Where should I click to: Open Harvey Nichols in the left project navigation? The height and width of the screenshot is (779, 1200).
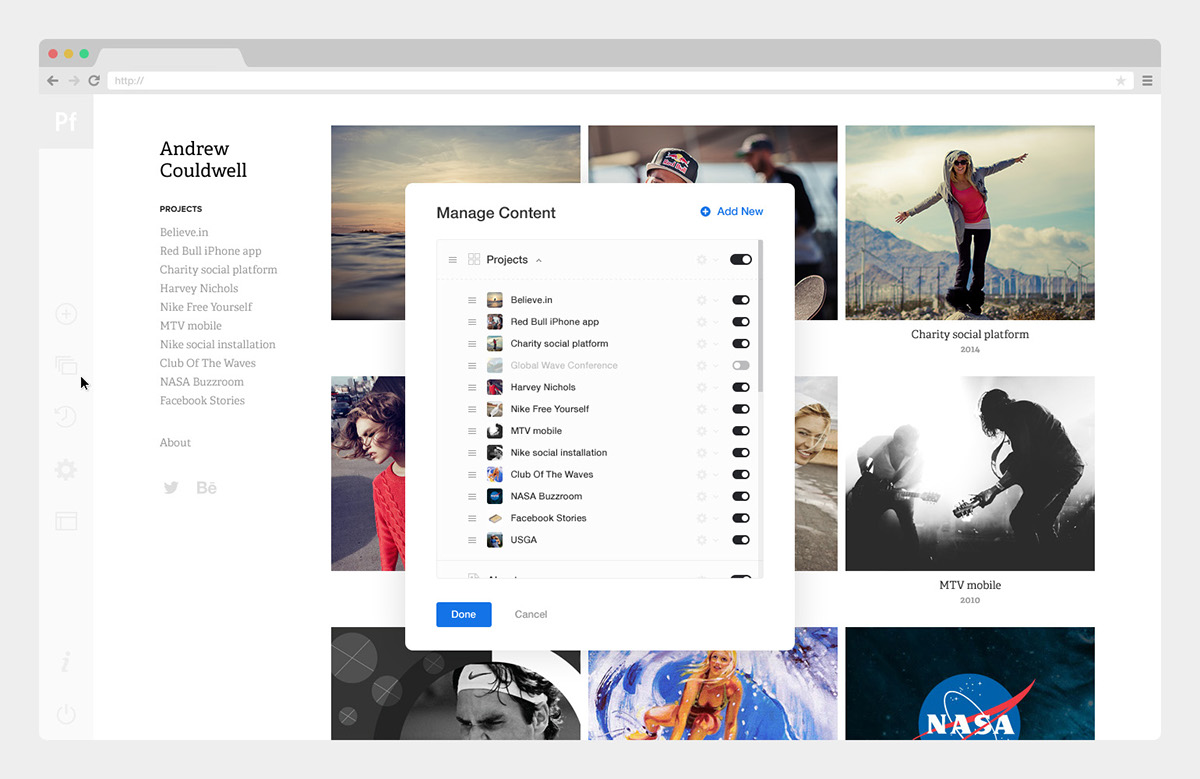[x=199, y=288]
